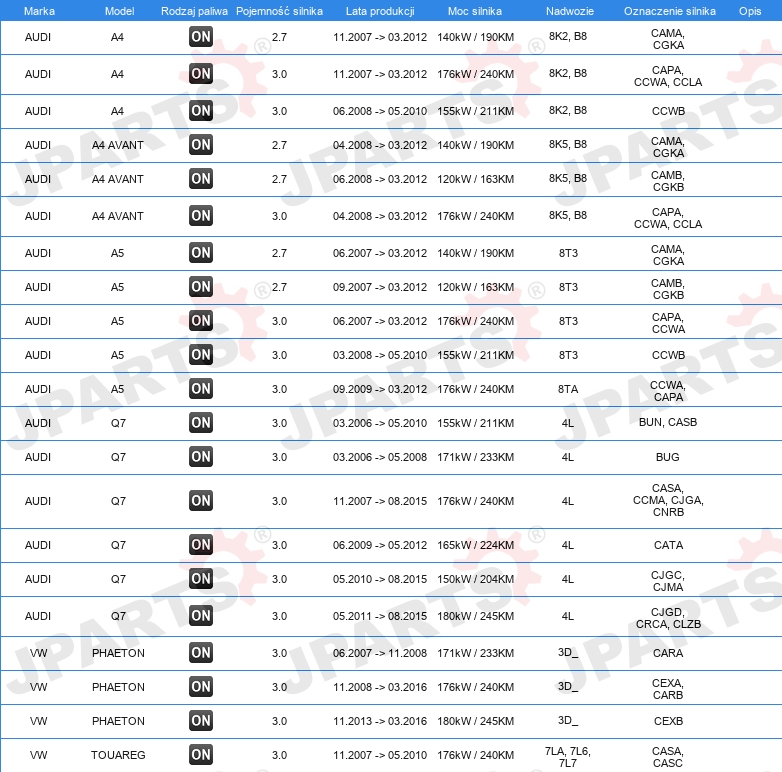Click ON icon in A4 AVANT 120kW row
Screen dimensions: 782x772
[201, 179]
